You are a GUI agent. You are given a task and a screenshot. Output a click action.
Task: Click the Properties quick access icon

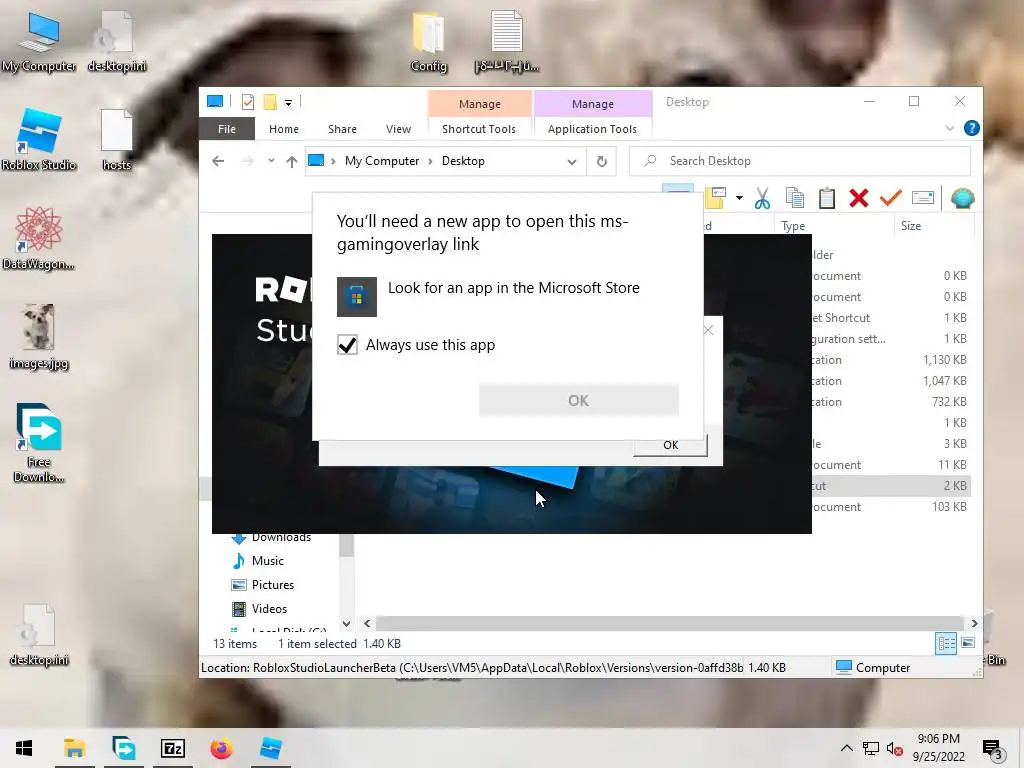248,102
